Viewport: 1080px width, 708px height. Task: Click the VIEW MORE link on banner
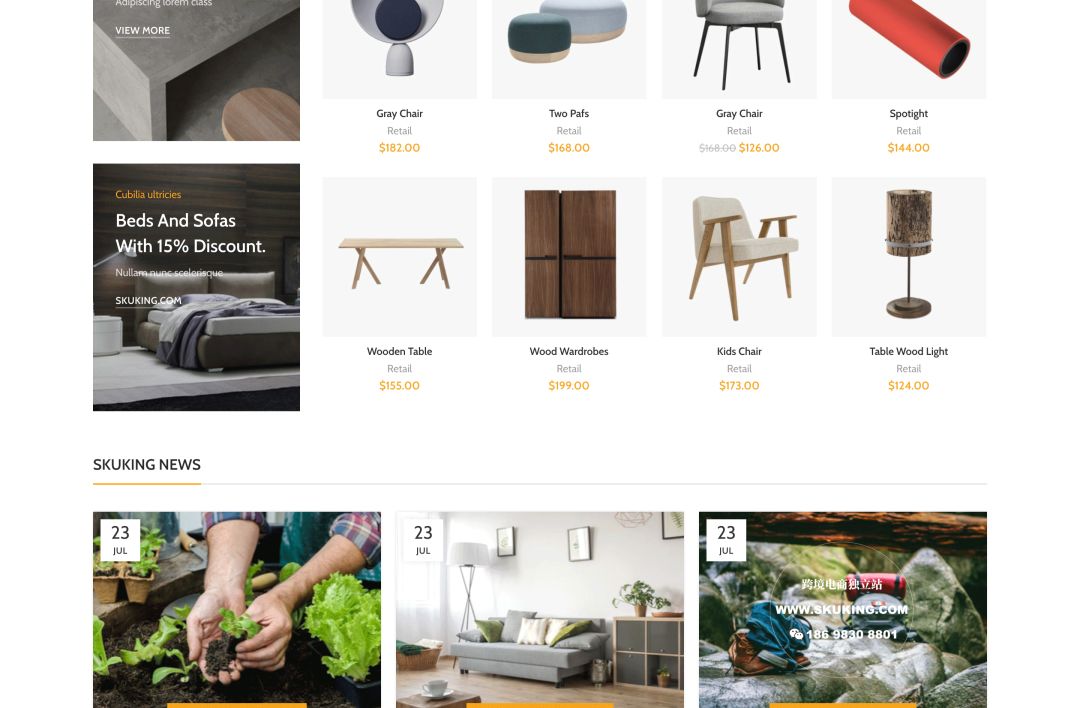pyautogui.click(x=143, y=30)
